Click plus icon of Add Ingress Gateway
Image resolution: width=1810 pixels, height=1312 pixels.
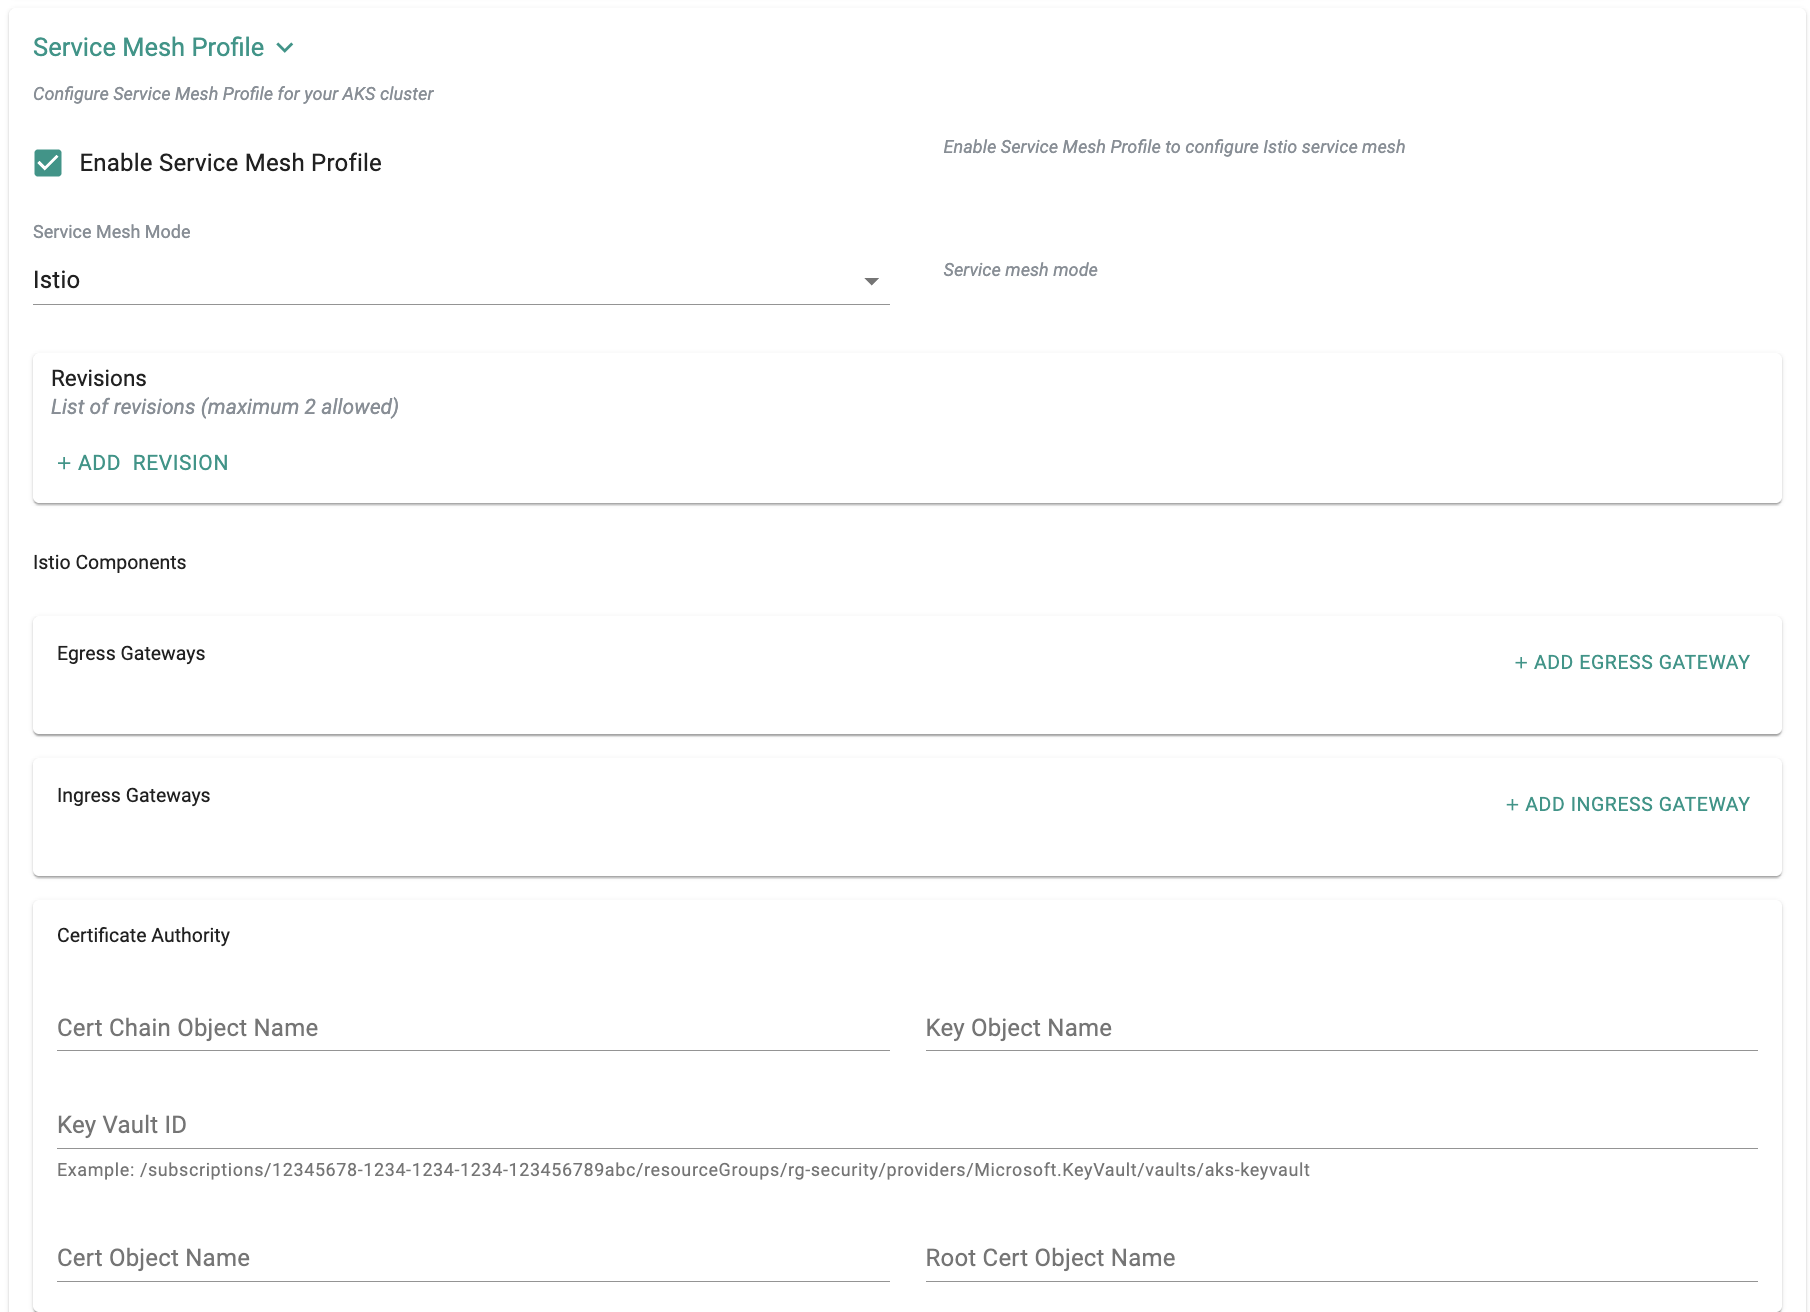[x=1512, y=805]
